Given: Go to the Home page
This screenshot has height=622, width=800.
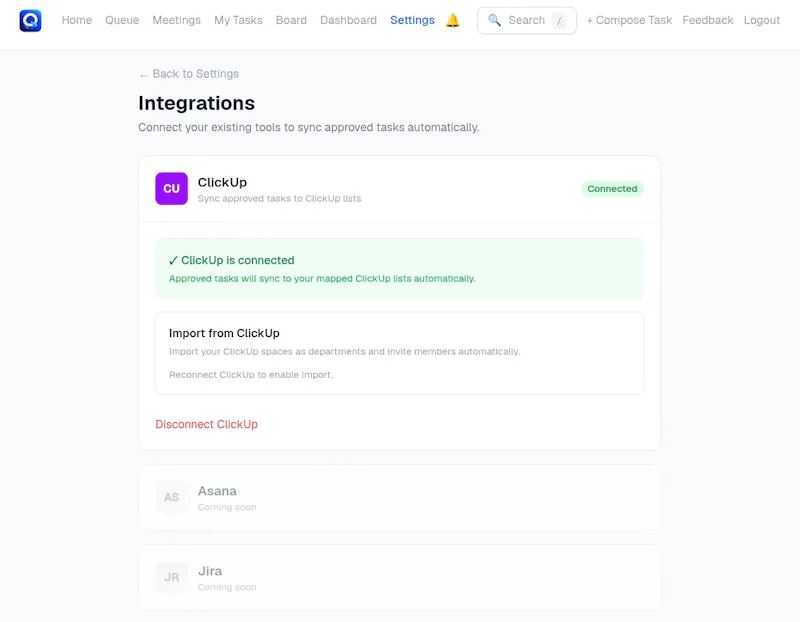Looking at the screenshot, I should [x=77, y=20].
